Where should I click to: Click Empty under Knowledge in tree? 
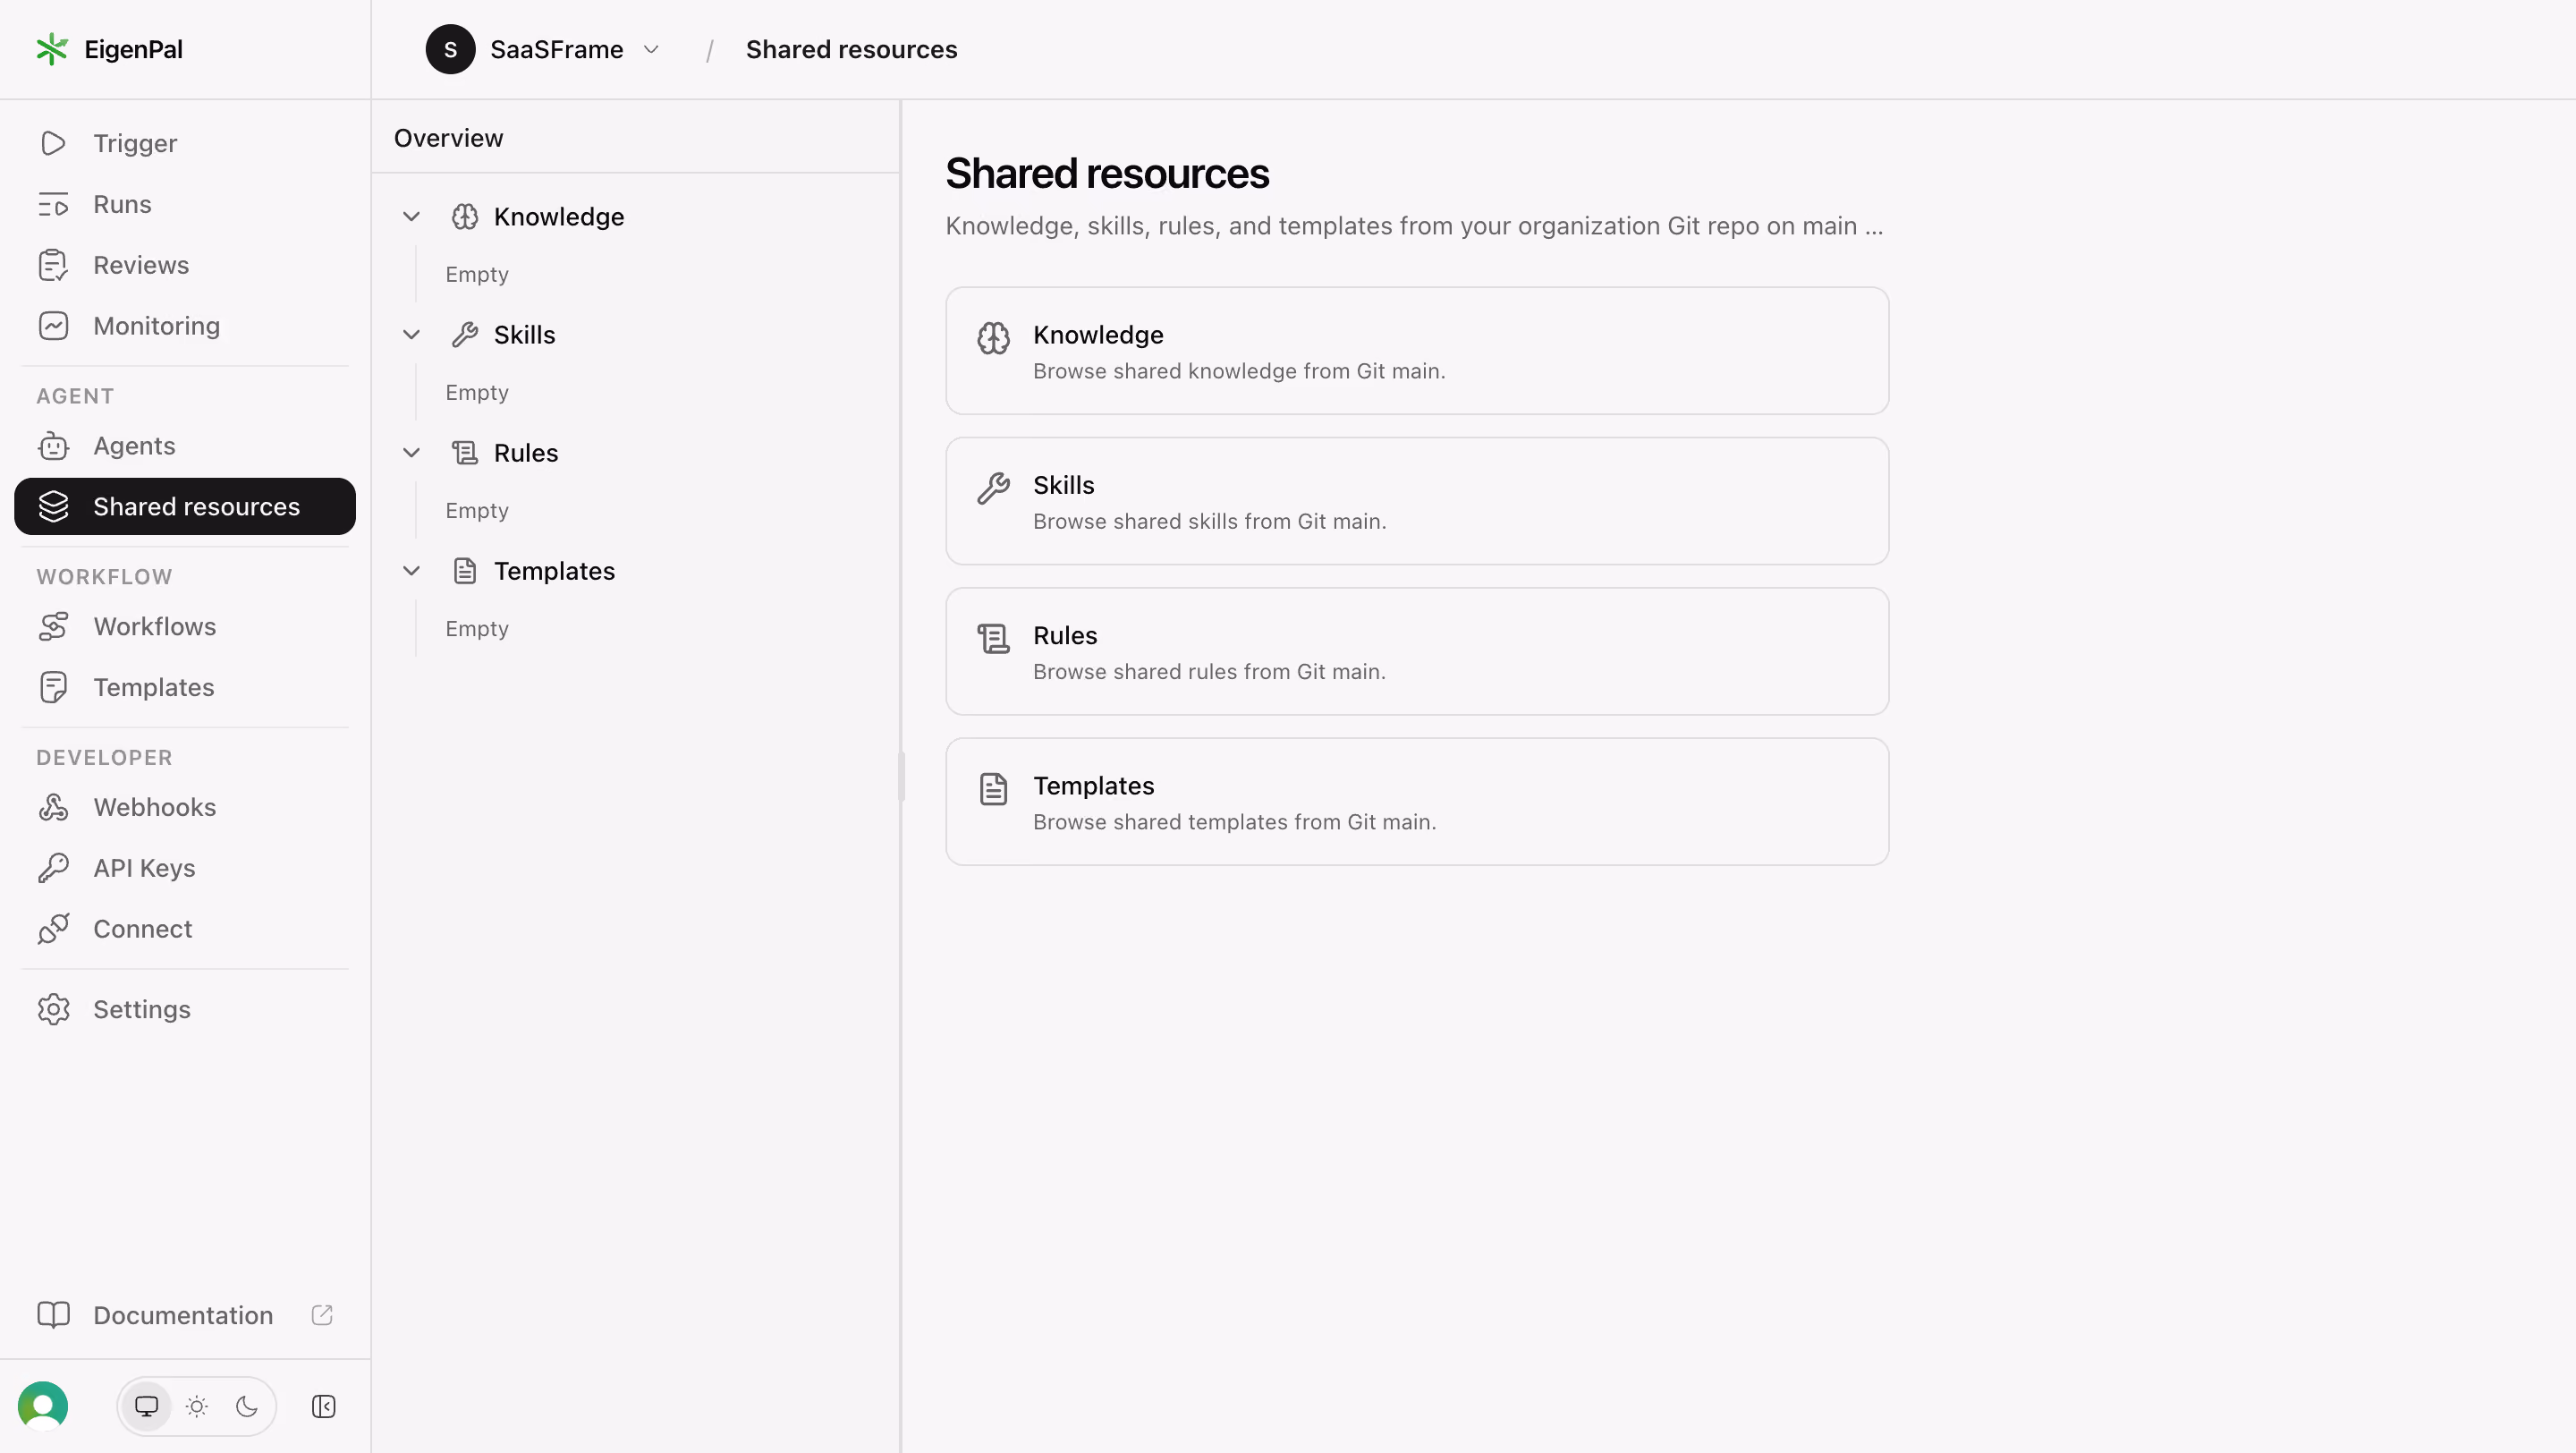point(477,275)
